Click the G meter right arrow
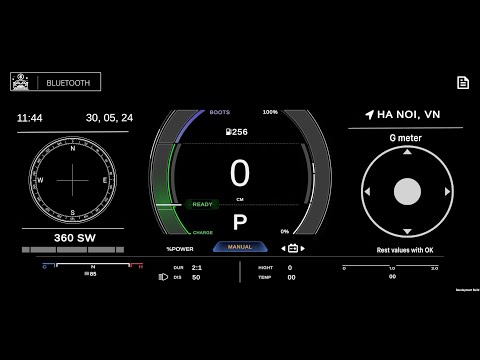Image resolution: width=480 pixels, height=360 pixels. 447,192
